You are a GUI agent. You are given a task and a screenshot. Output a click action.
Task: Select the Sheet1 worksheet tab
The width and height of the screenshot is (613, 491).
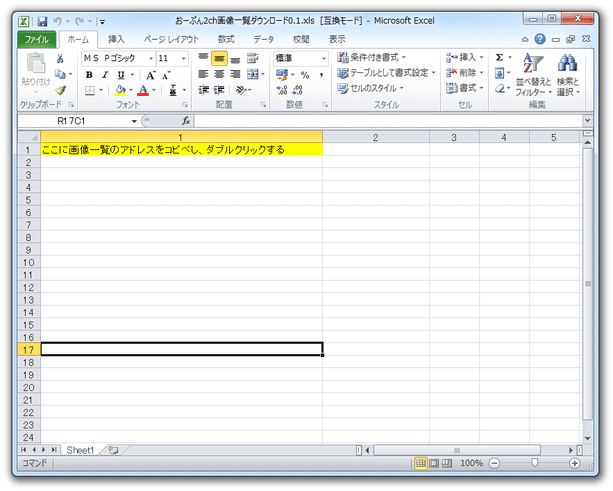[x=80, y=450]
